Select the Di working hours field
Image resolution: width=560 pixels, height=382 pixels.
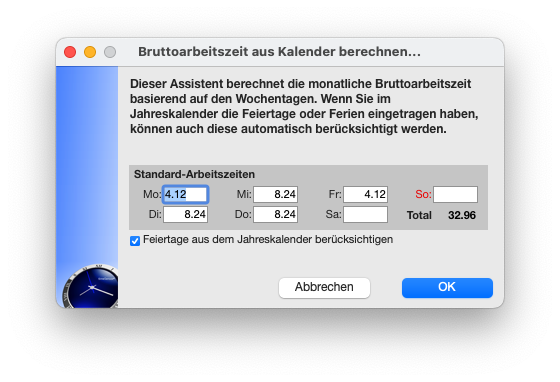185,215
